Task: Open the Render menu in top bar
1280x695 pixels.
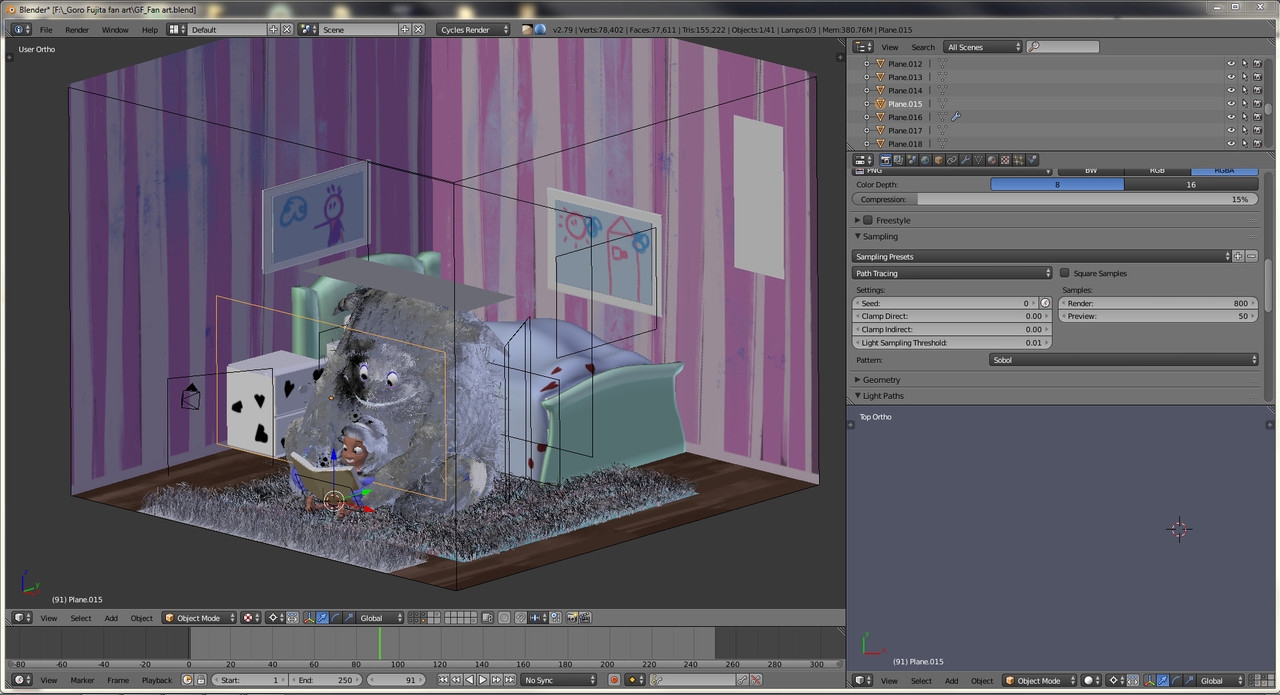Action: click(77, 30)
